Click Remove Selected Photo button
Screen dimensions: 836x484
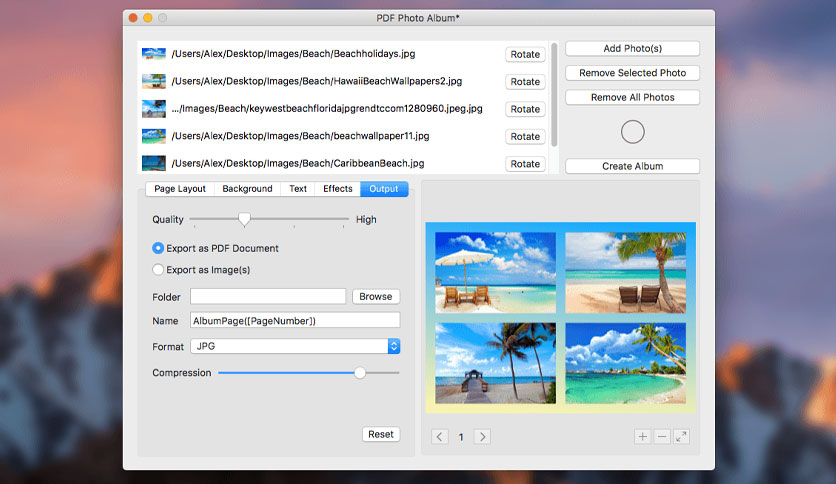632,73
